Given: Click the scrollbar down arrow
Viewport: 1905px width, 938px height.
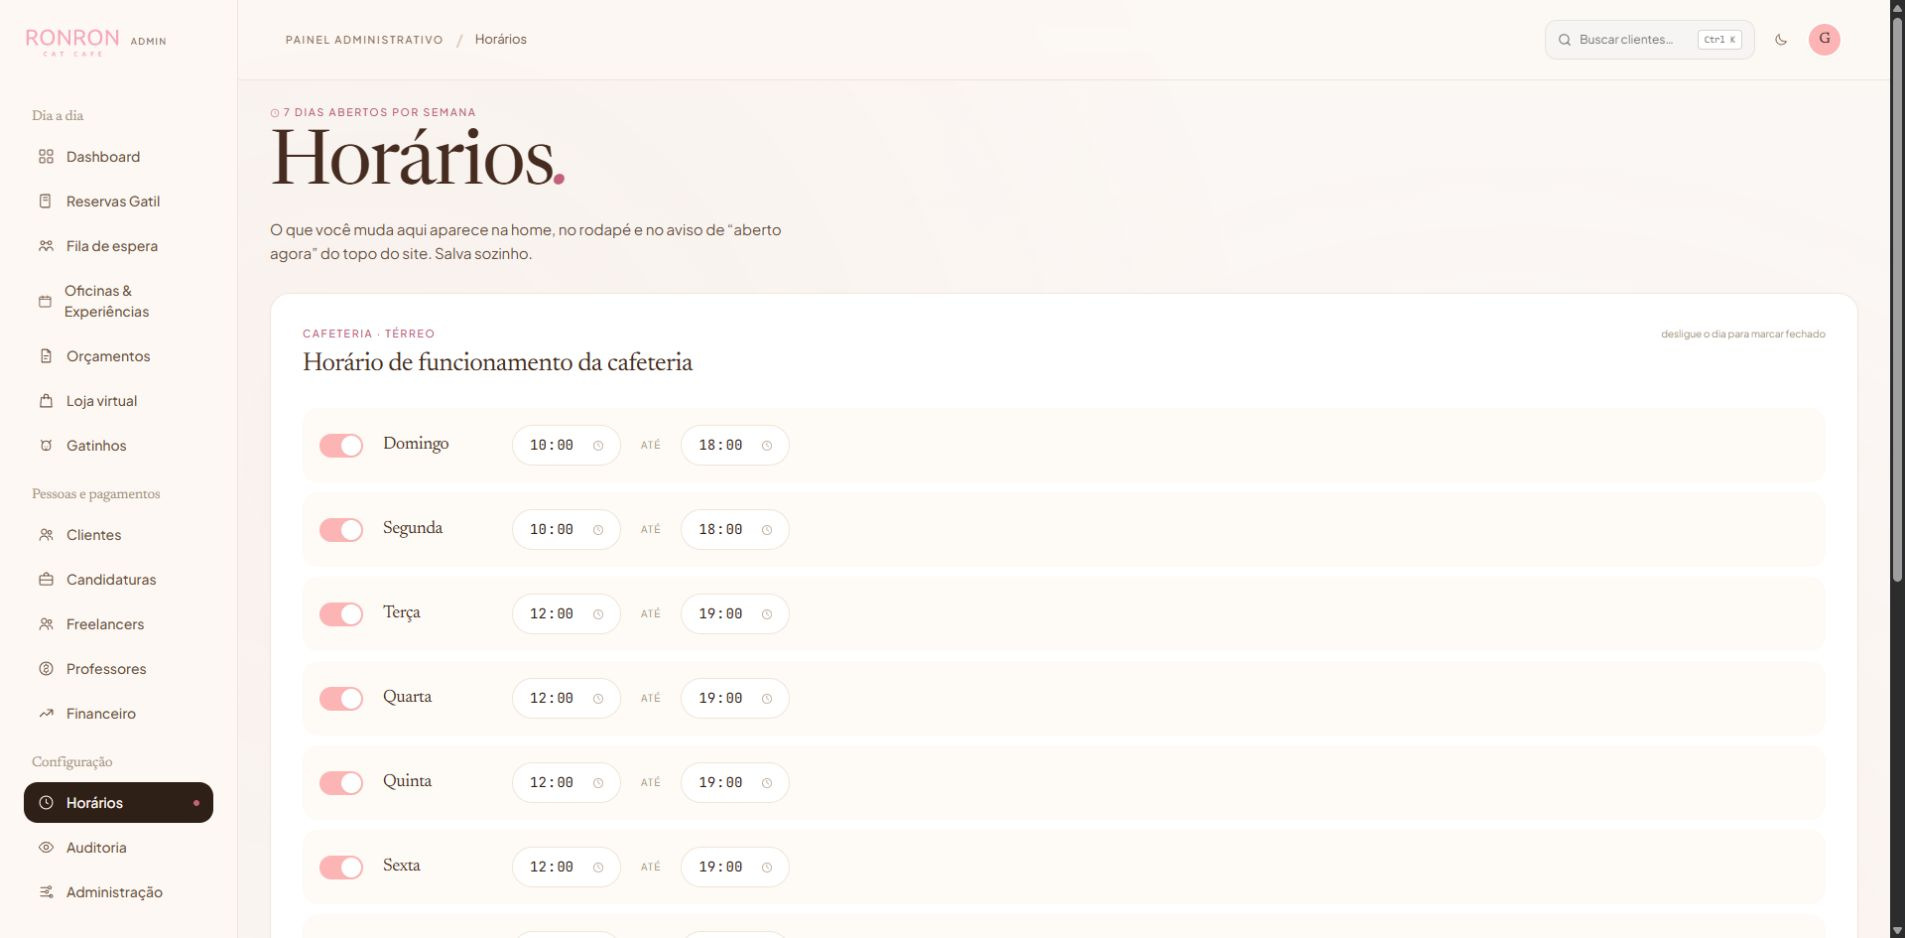Looking at the screenshot, I should click(x=1897, y=930).
